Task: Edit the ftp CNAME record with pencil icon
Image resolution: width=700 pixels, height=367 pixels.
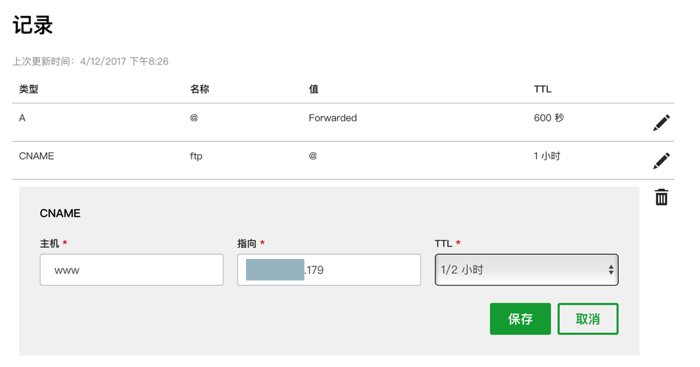Action: (x=661, y=161)
